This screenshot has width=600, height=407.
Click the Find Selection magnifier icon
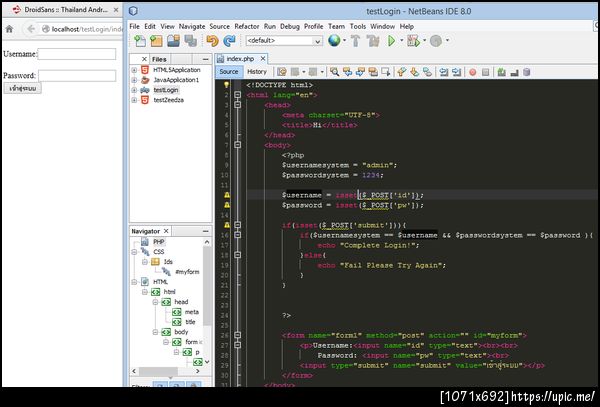pyautogui.click(x=334, y=72)
